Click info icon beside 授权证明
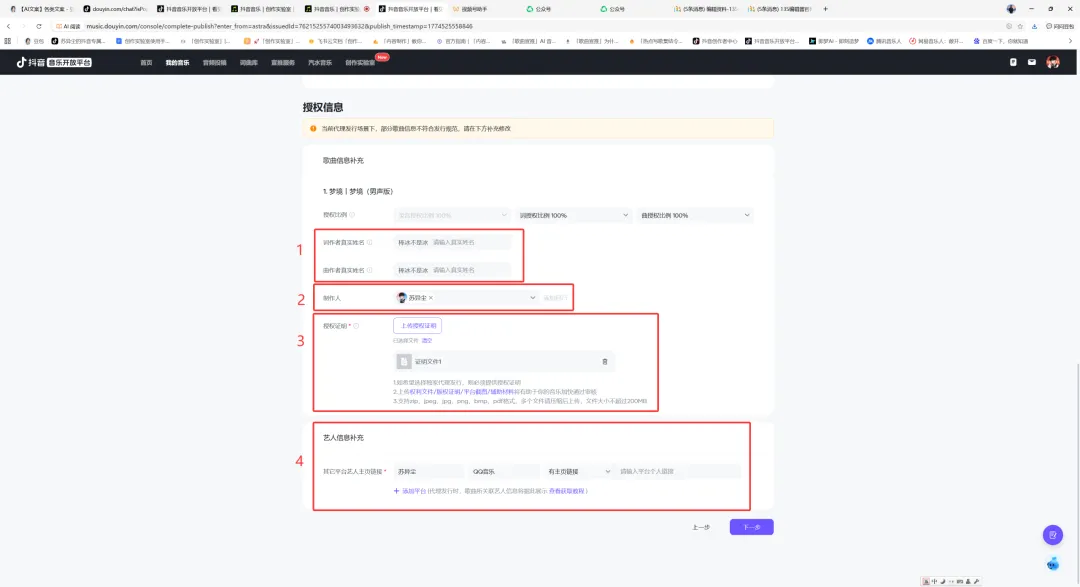 [356, 326]
